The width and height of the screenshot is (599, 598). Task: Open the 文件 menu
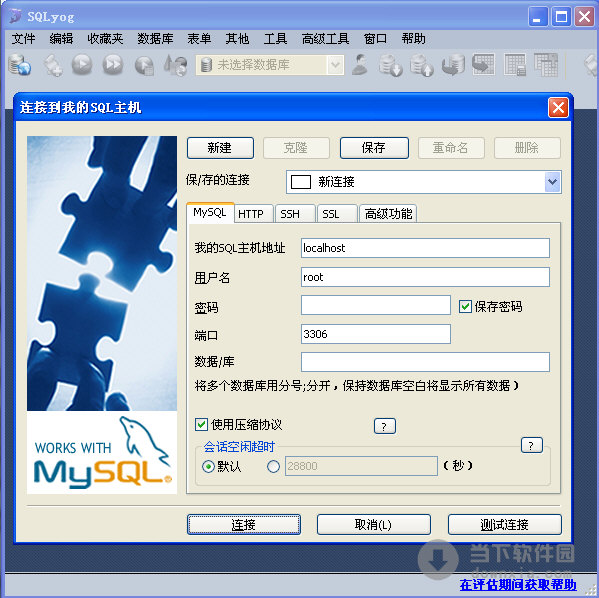click(x=24, y=39)
